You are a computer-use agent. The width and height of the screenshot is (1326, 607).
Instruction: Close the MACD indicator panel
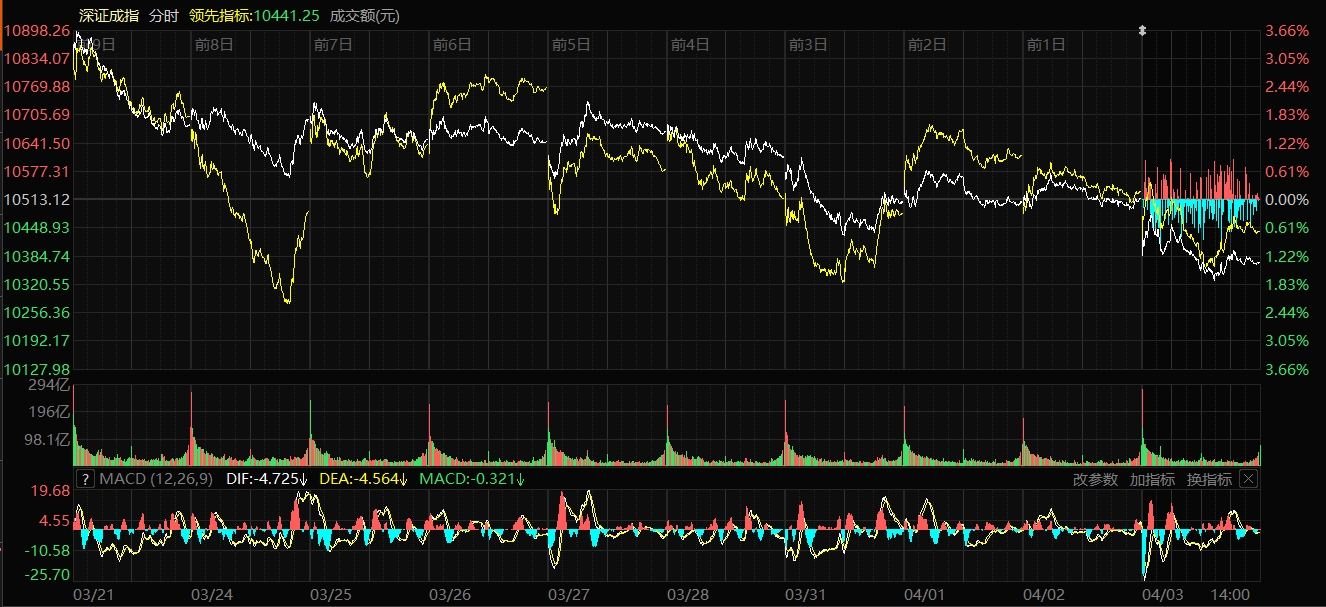point(1248,479)
